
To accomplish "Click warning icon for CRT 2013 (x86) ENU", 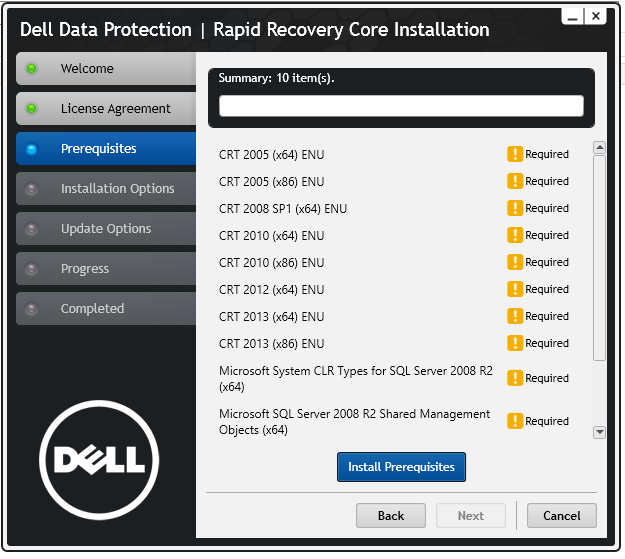I will point(515,343).
